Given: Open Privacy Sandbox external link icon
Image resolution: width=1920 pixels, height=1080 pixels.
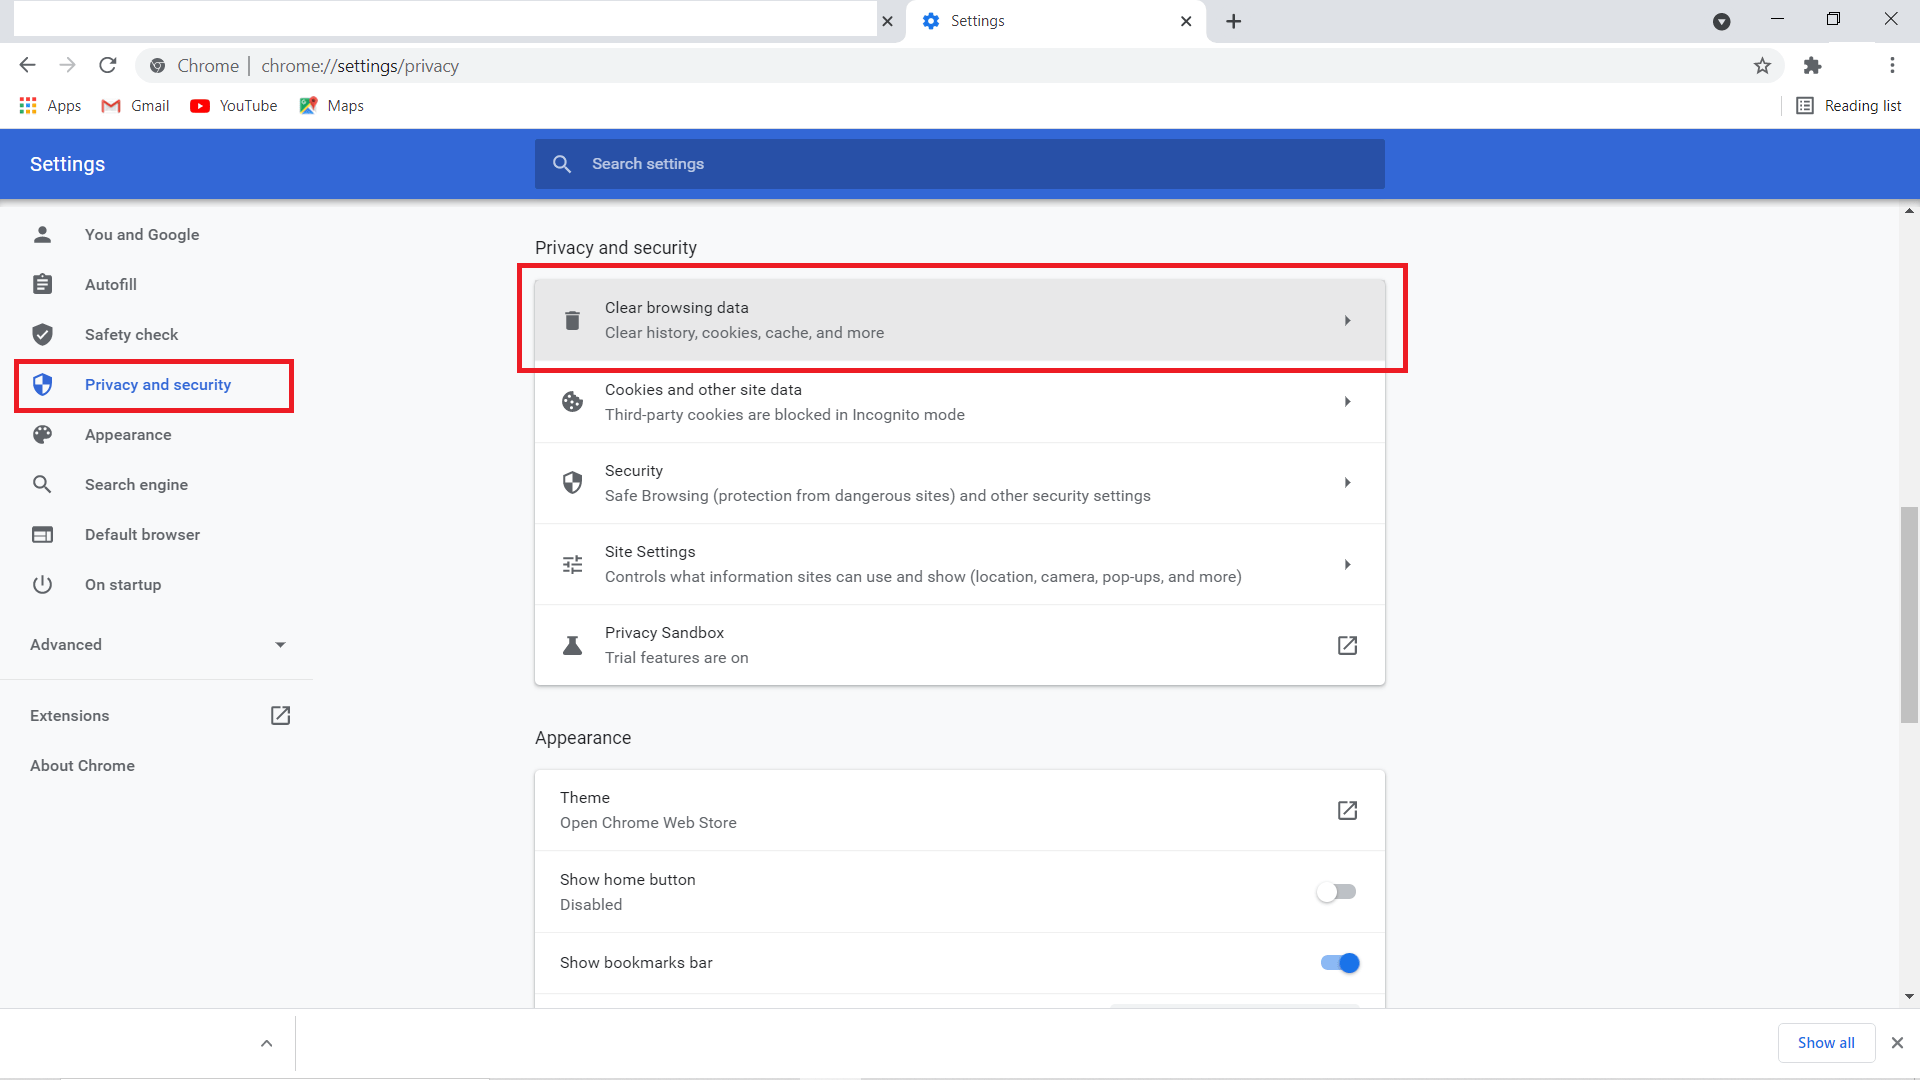Looking at the screenshot, I should coord(1347,645).
